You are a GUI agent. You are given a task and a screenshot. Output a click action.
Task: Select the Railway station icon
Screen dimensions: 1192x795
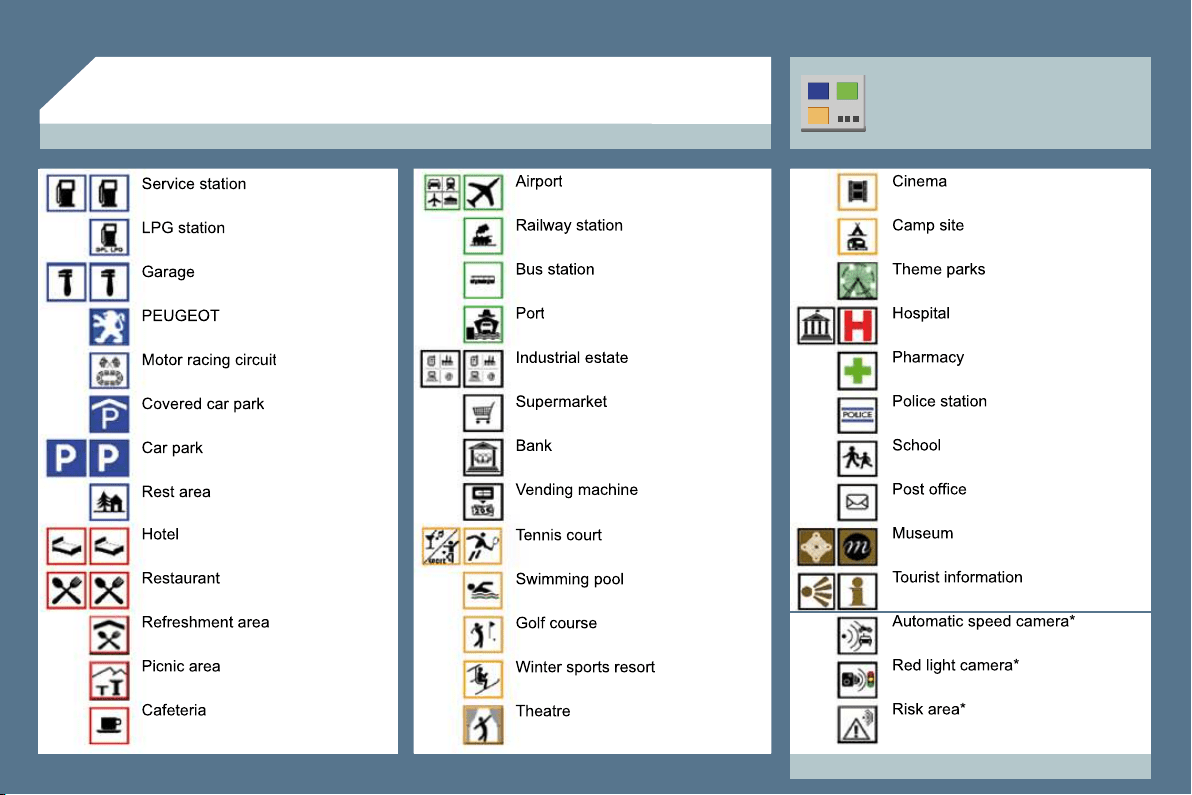coord(483,236)
